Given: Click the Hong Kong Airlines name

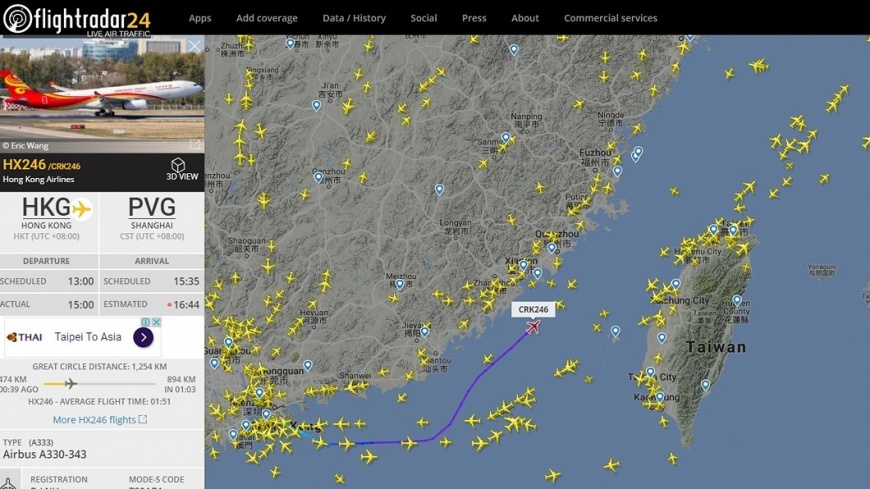Looking at the screenshot, I should coord(38,179).
